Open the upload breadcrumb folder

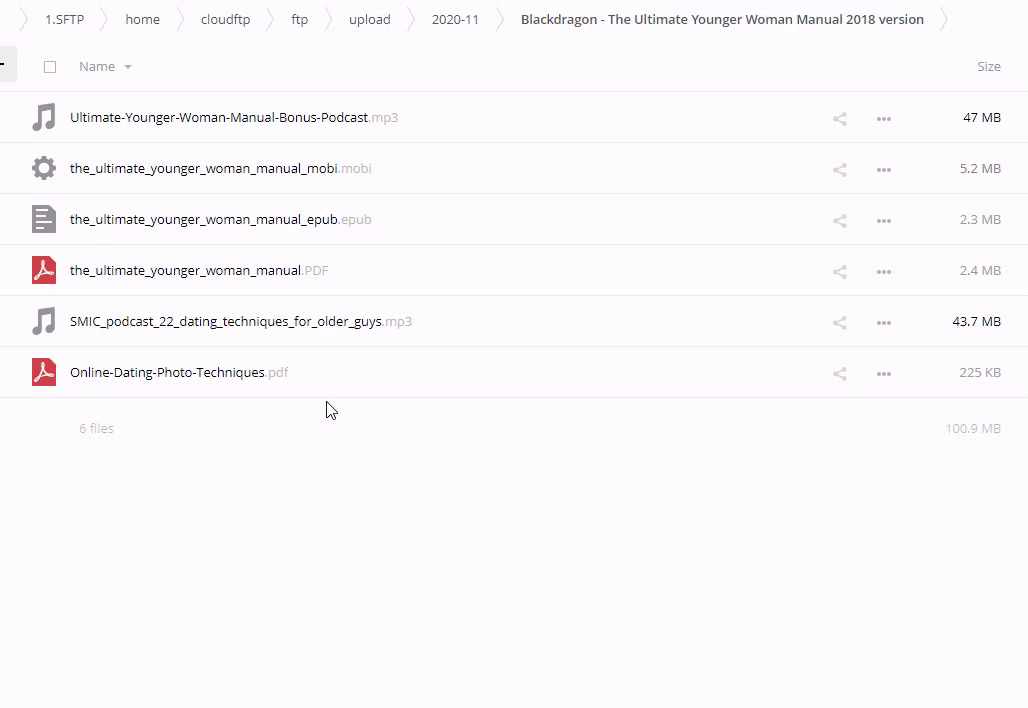coord(369,19)
